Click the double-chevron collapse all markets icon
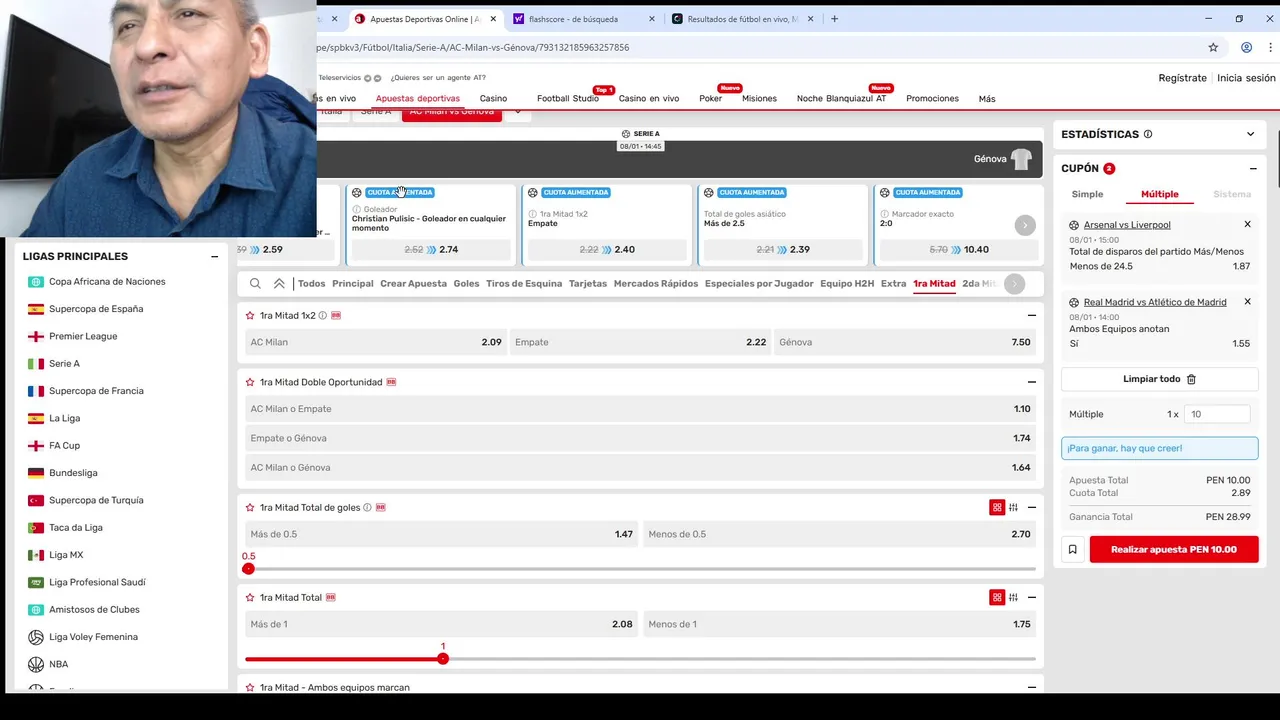1280x720 pixels. pos(279,284)
